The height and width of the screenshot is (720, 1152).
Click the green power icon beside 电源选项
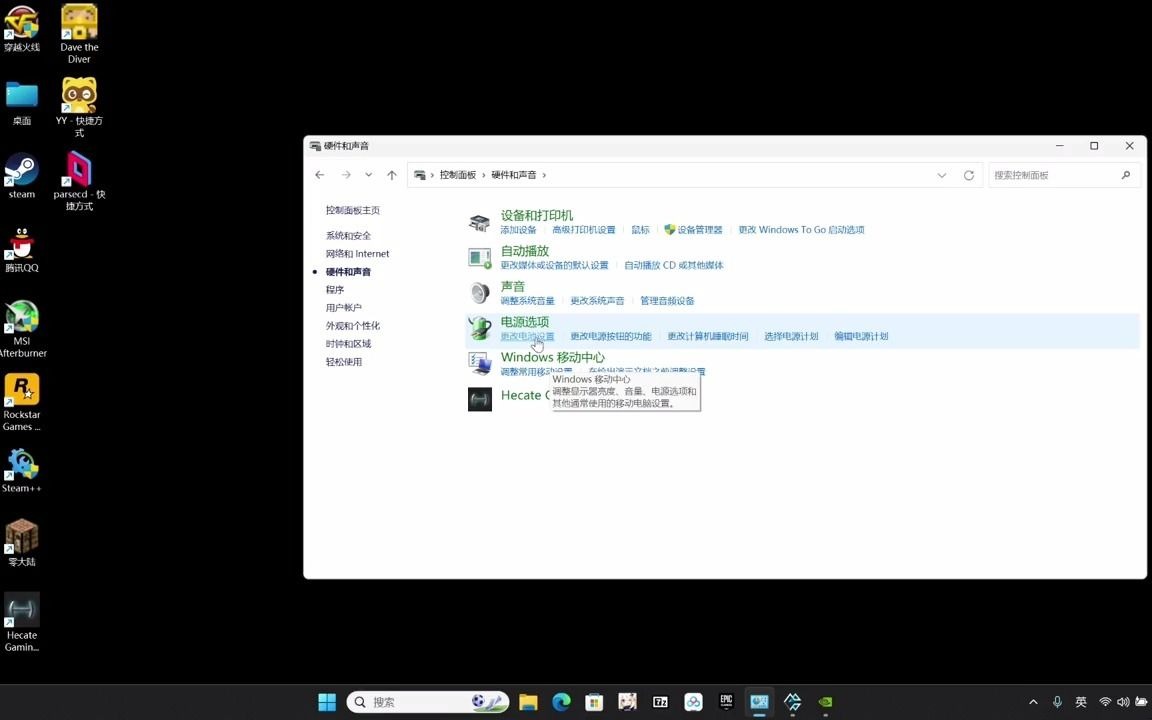(x=480, y=328)
